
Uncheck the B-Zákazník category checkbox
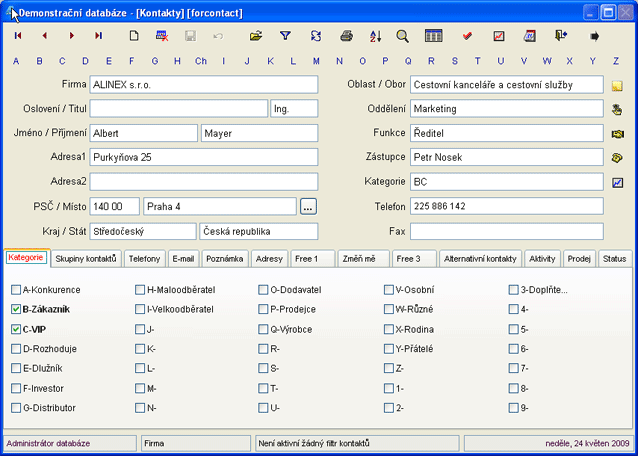[x=16, y=310]
